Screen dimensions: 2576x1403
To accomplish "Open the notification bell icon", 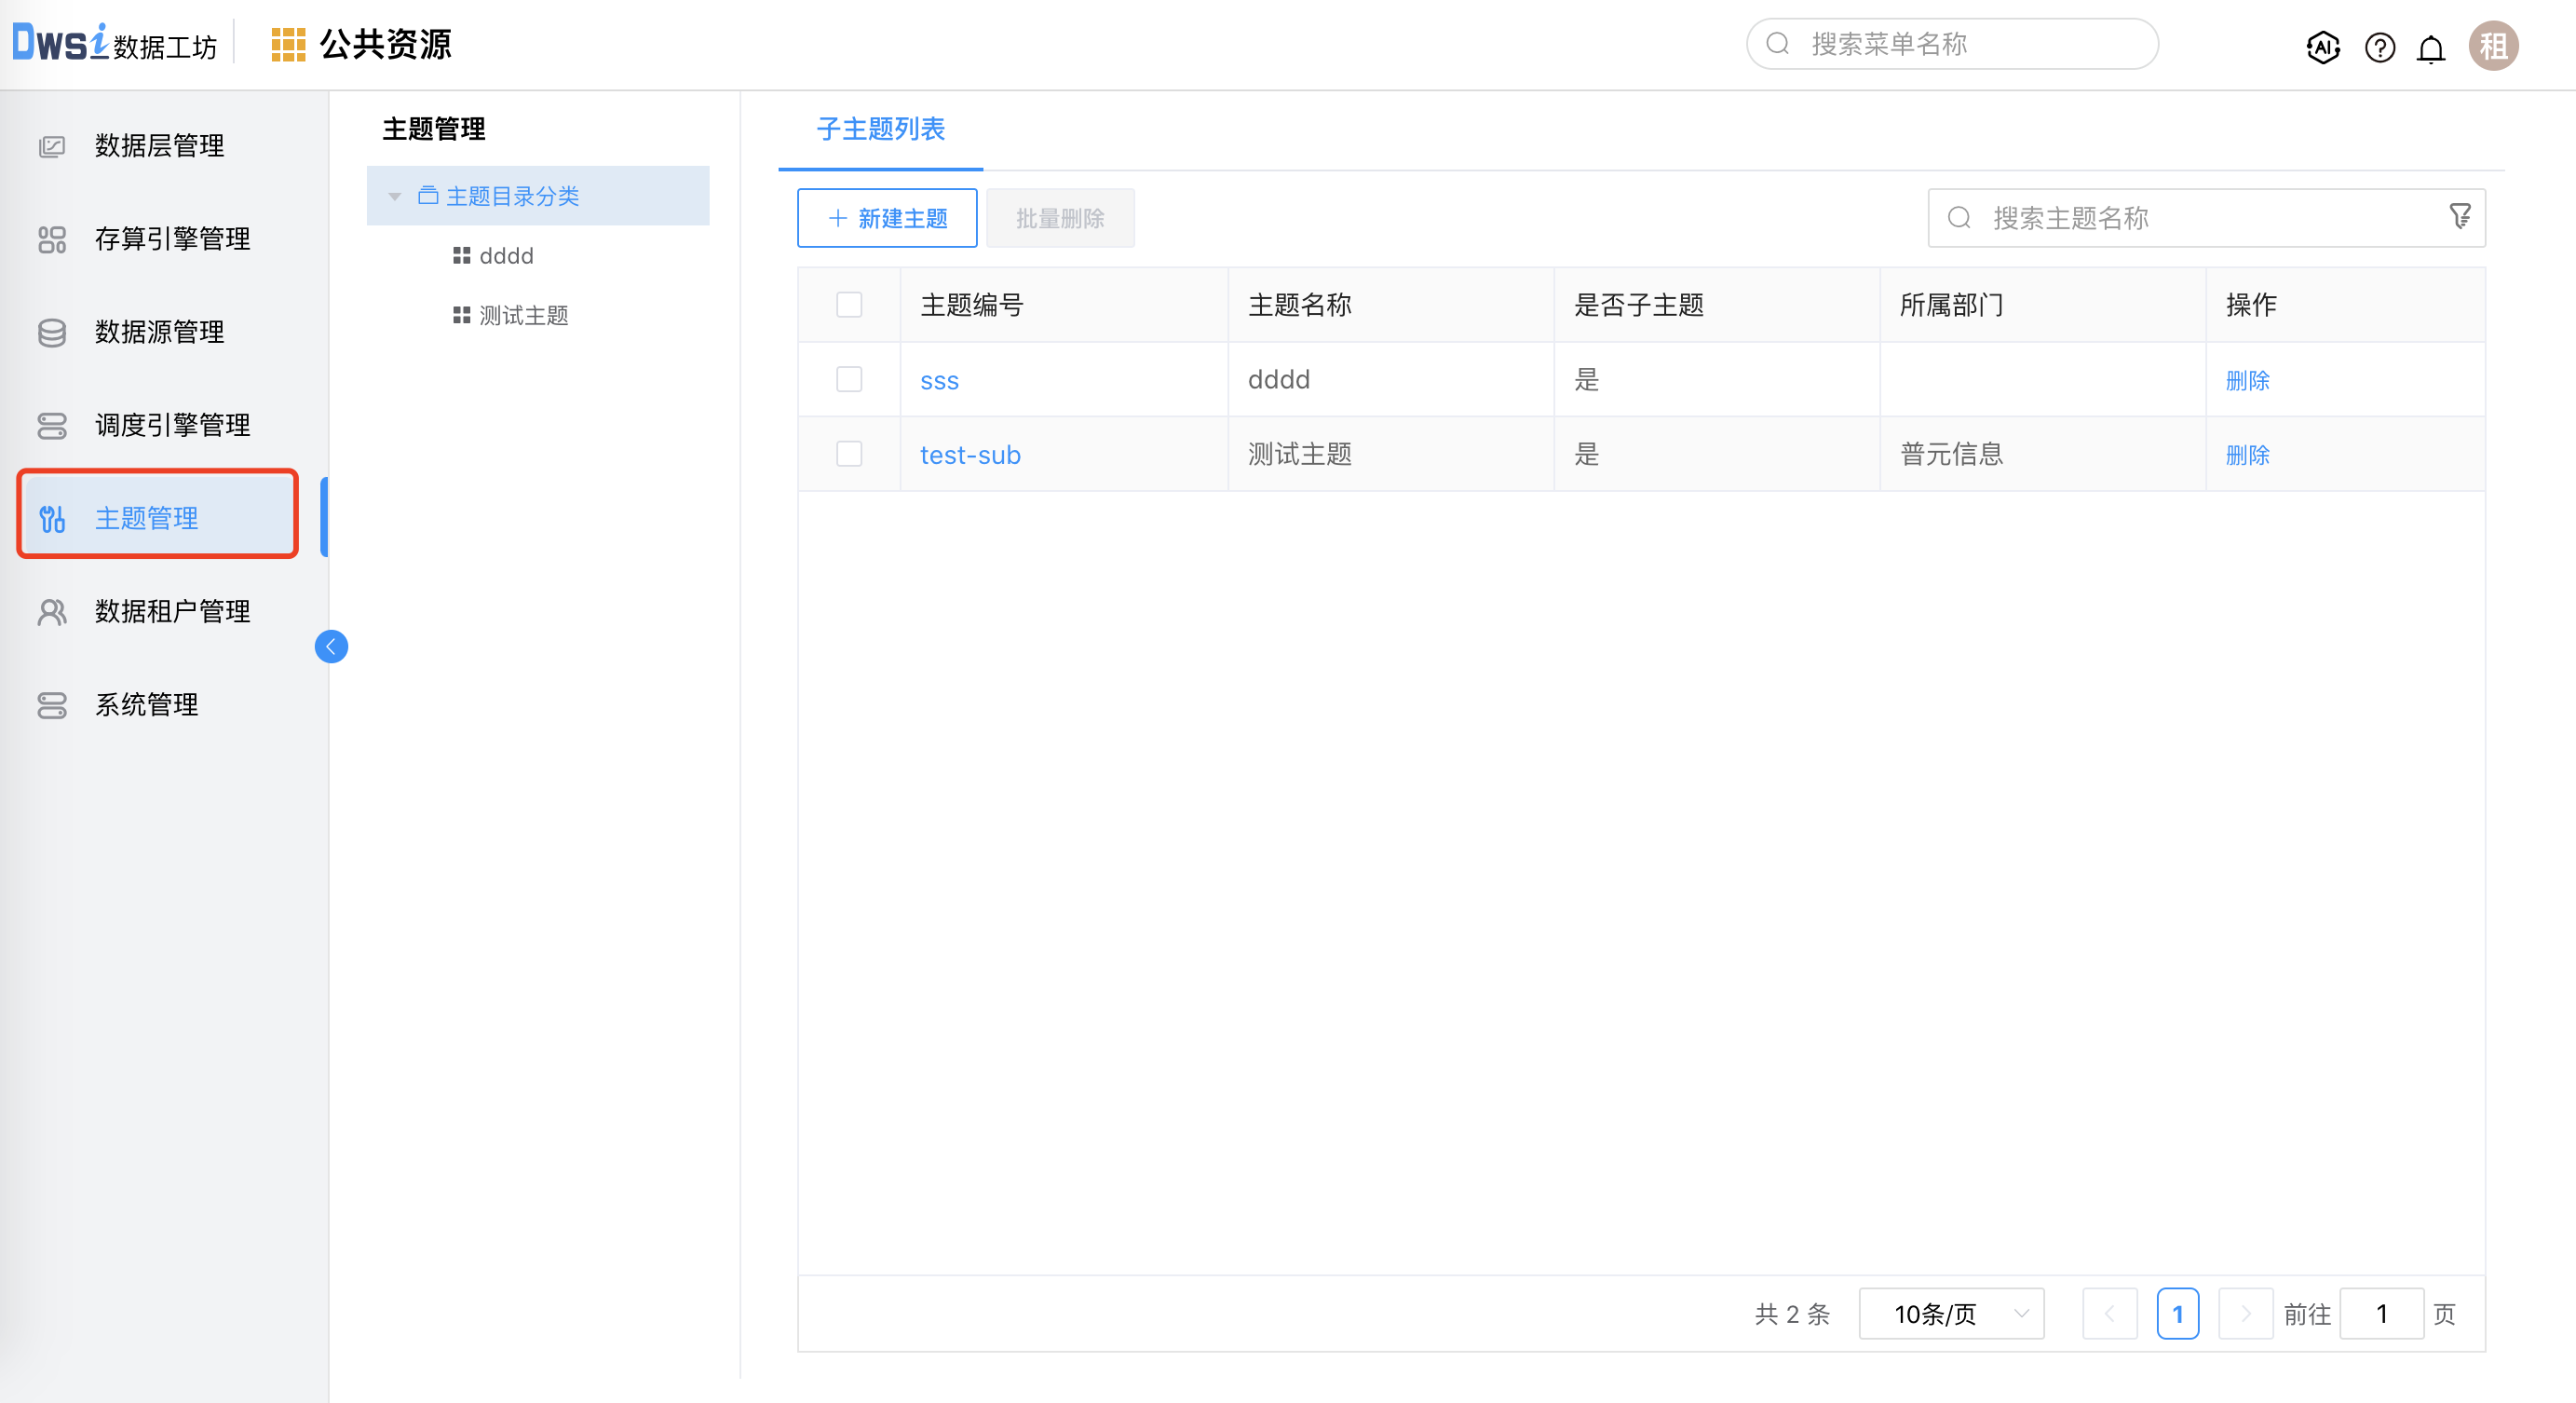I will 2431,46.
